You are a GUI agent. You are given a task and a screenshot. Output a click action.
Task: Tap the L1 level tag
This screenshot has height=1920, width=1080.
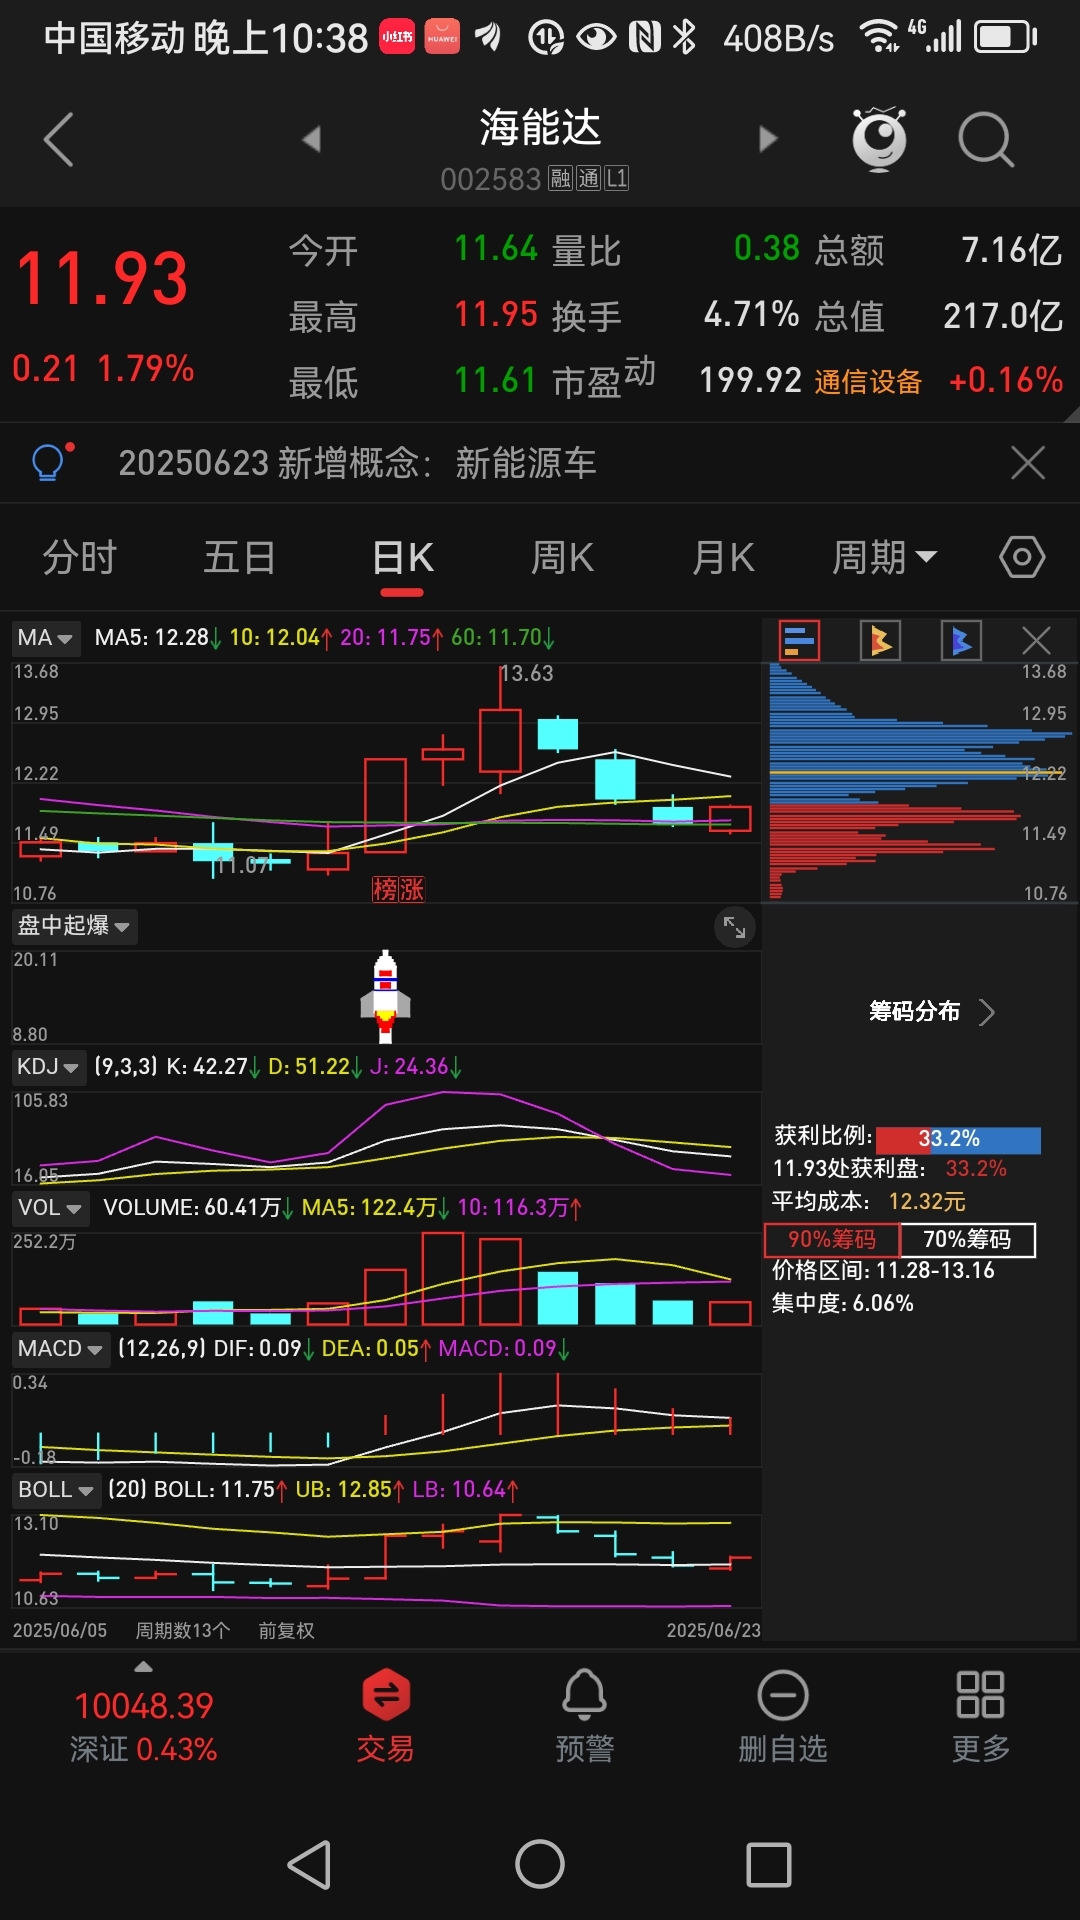tap(617, 179)
